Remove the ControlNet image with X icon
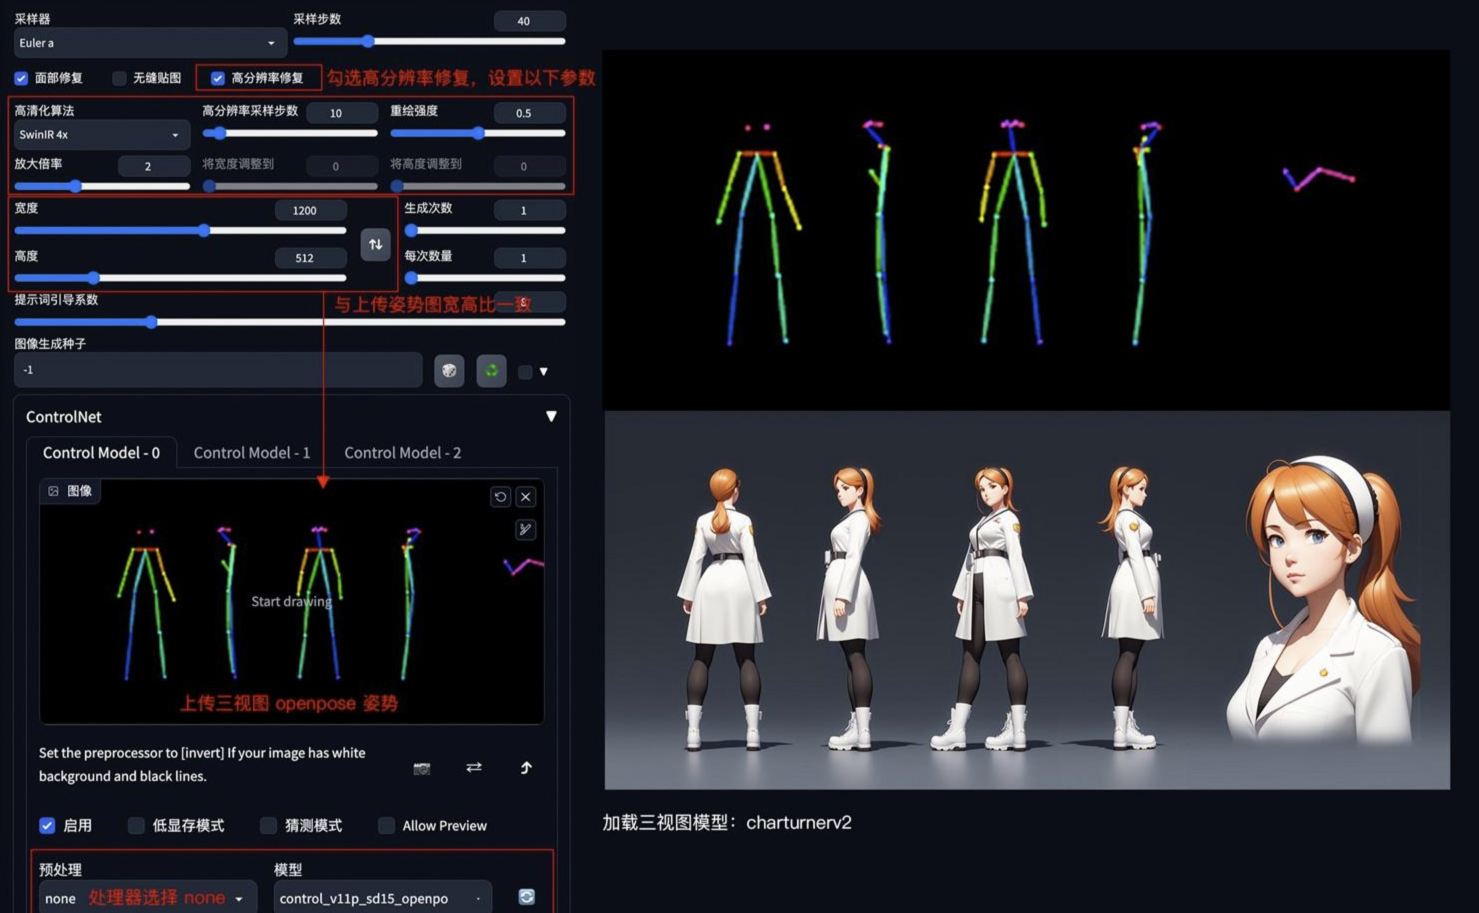Viewport: 1479px width, 913px height. pos(526,496)
